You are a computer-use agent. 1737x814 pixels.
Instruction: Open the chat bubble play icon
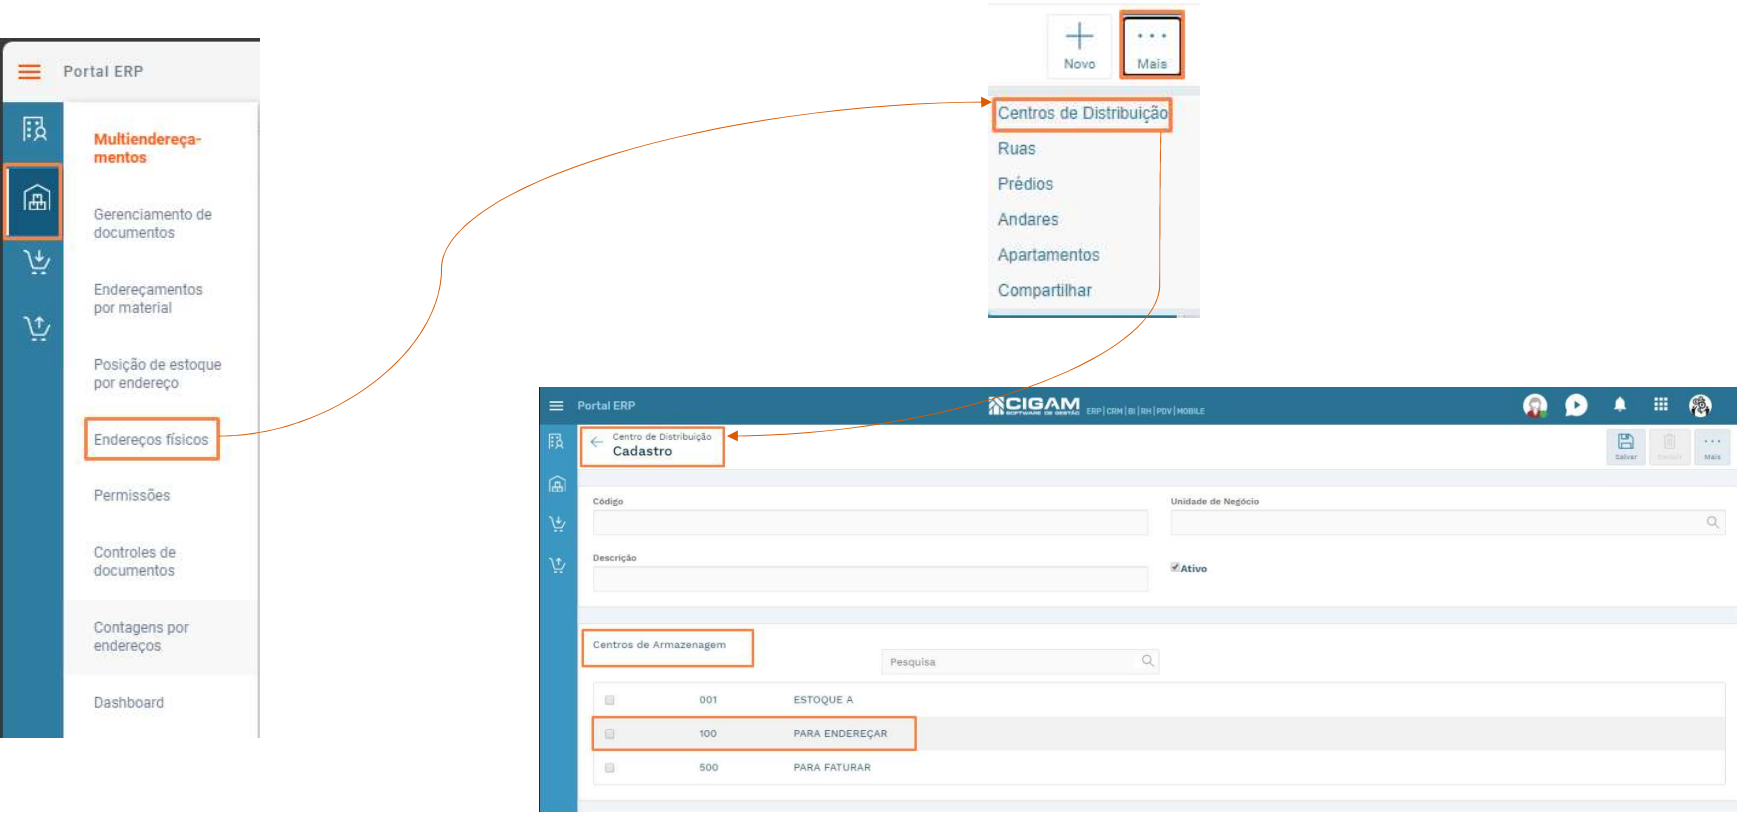pos(1576,405)
